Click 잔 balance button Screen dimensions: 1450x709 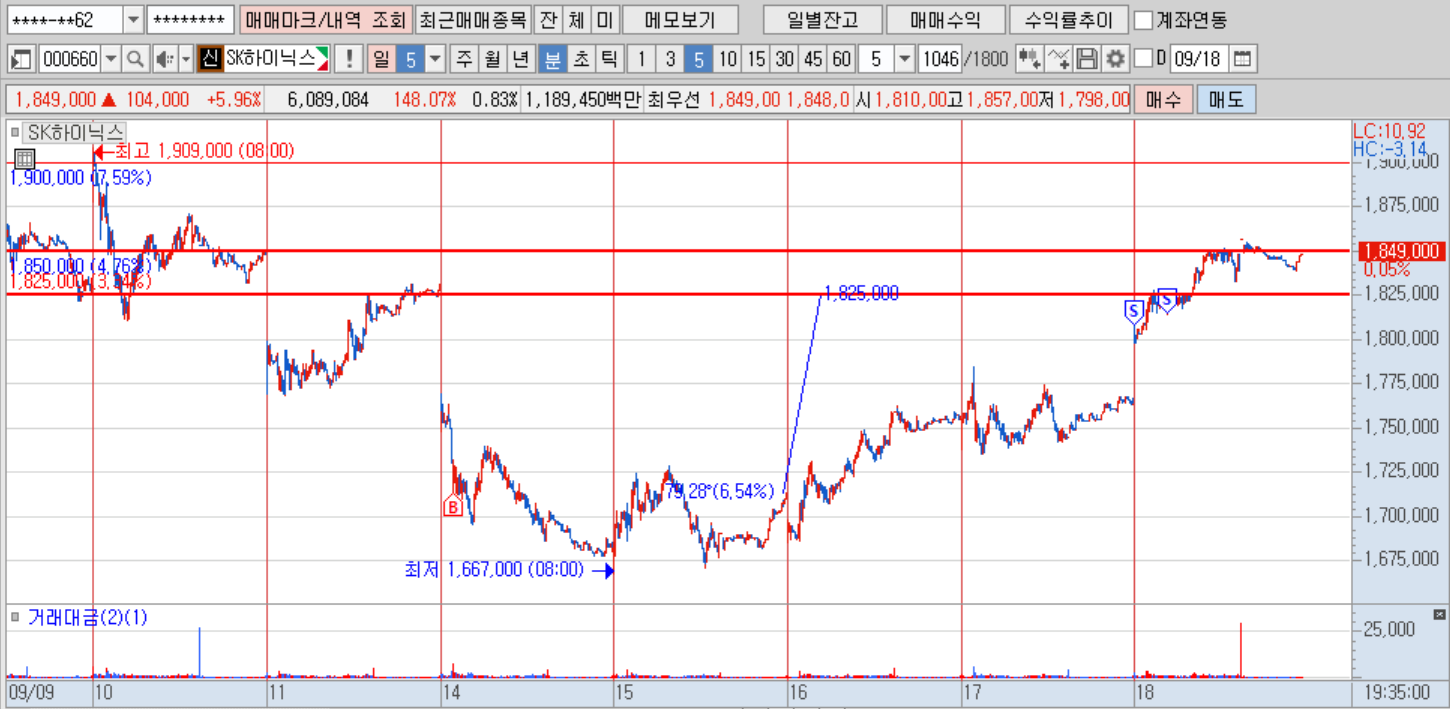(548, 19)
